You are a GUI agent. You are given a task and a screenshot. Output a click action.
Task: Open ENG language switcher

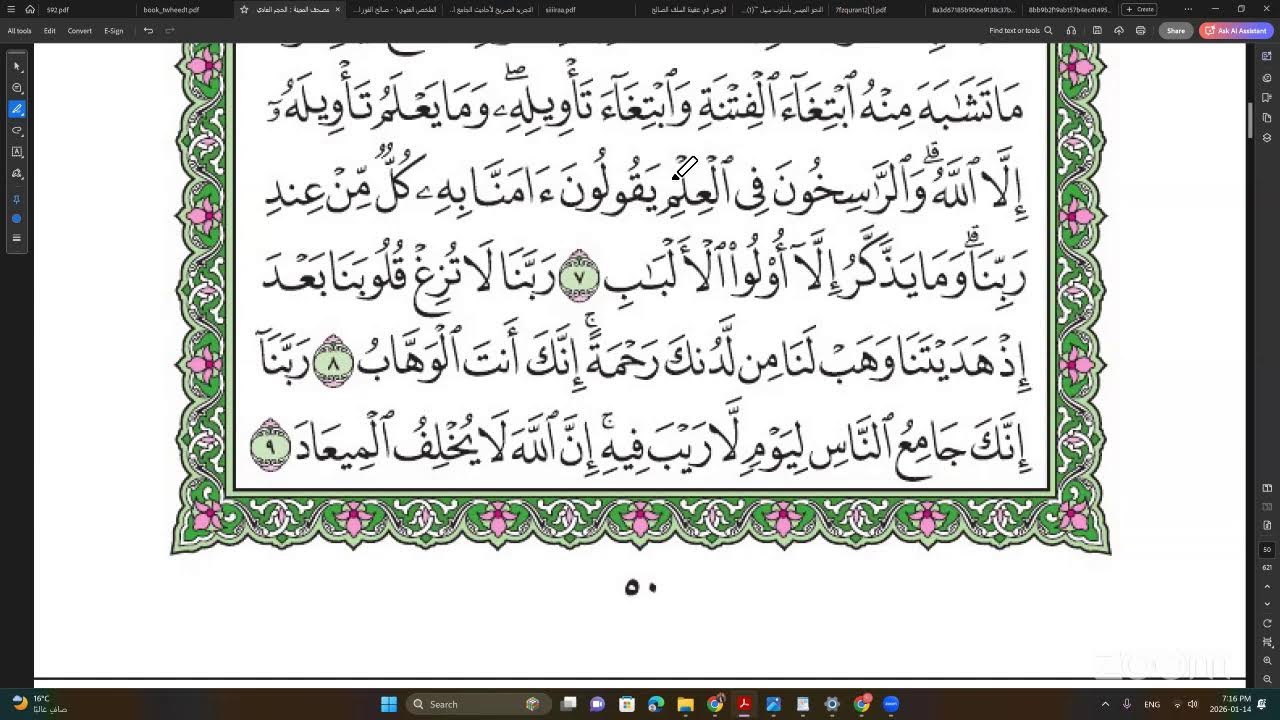[x=1152, y=704]
